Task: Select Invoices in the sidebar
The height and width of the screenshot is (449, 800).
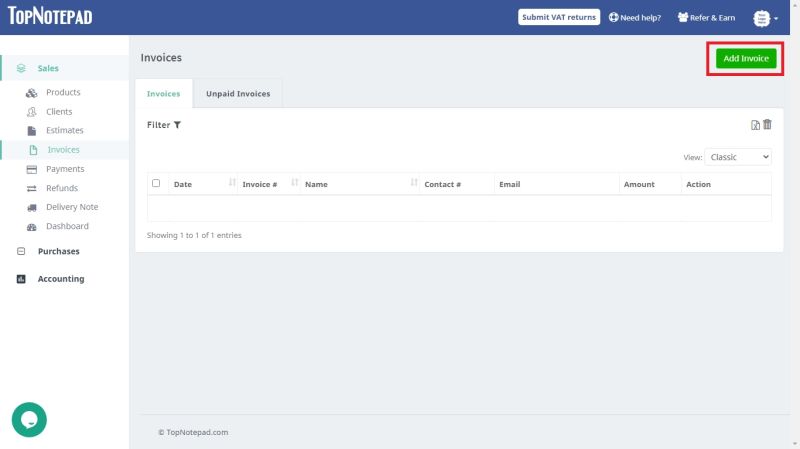Action: (63, 150)
